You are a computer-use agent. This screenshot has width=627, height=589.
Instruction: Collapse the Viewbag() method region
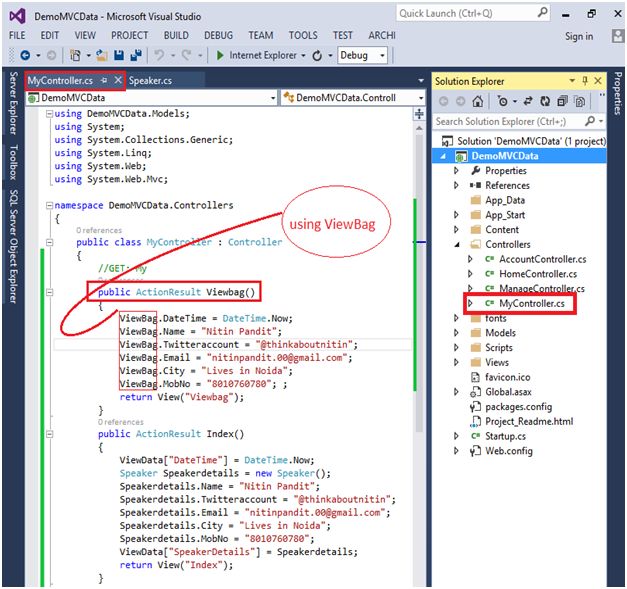point(50,292)
